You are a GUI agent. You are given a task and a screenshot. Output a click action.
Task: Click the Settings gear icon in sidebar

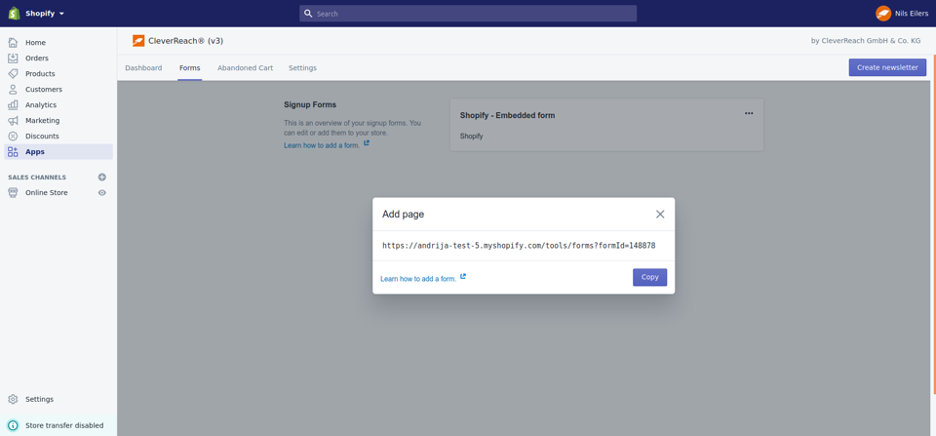pyautogui.click(x=13, y=399)
